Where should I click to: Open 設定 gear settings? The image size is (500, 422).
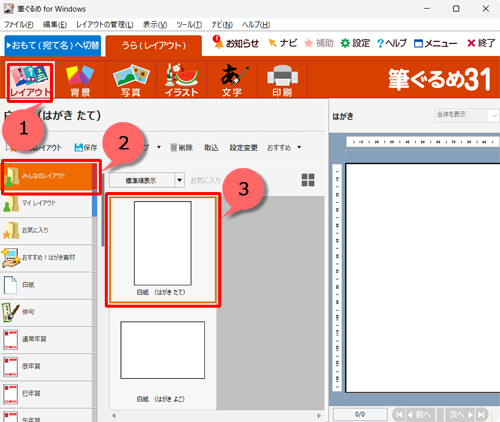pyautogui.click(x=355, y=43)
